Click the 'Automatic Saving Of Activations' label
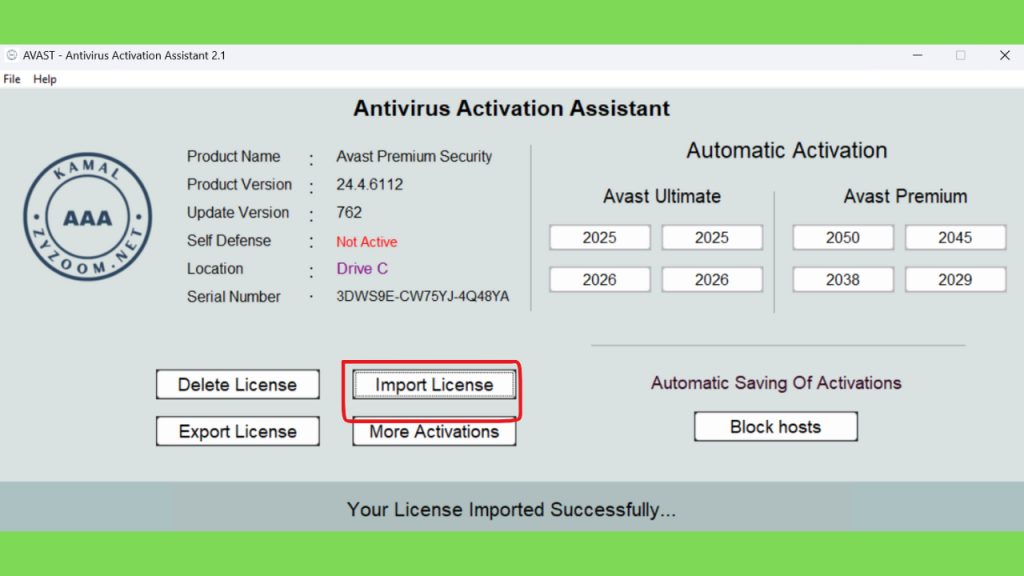The width and height of the screenshot is (1024, 576). [x=776, y=383]
